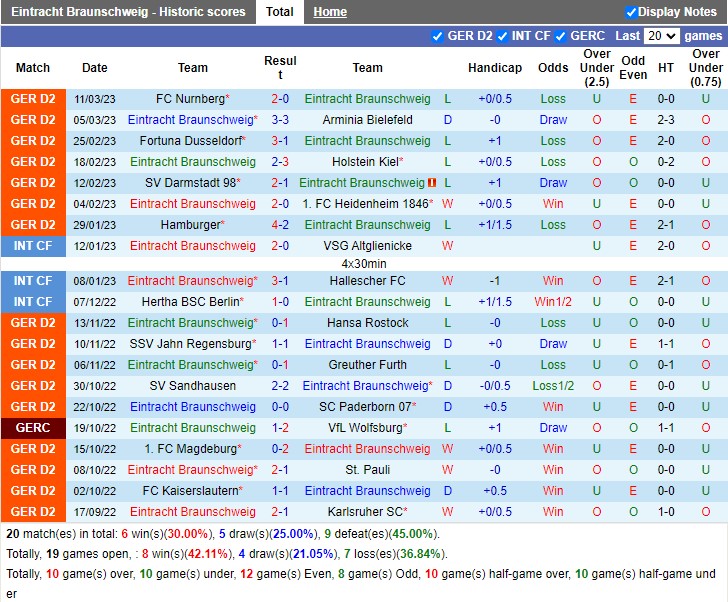
Task: Click St. Pauli team name
Action: tap(367, 470)
